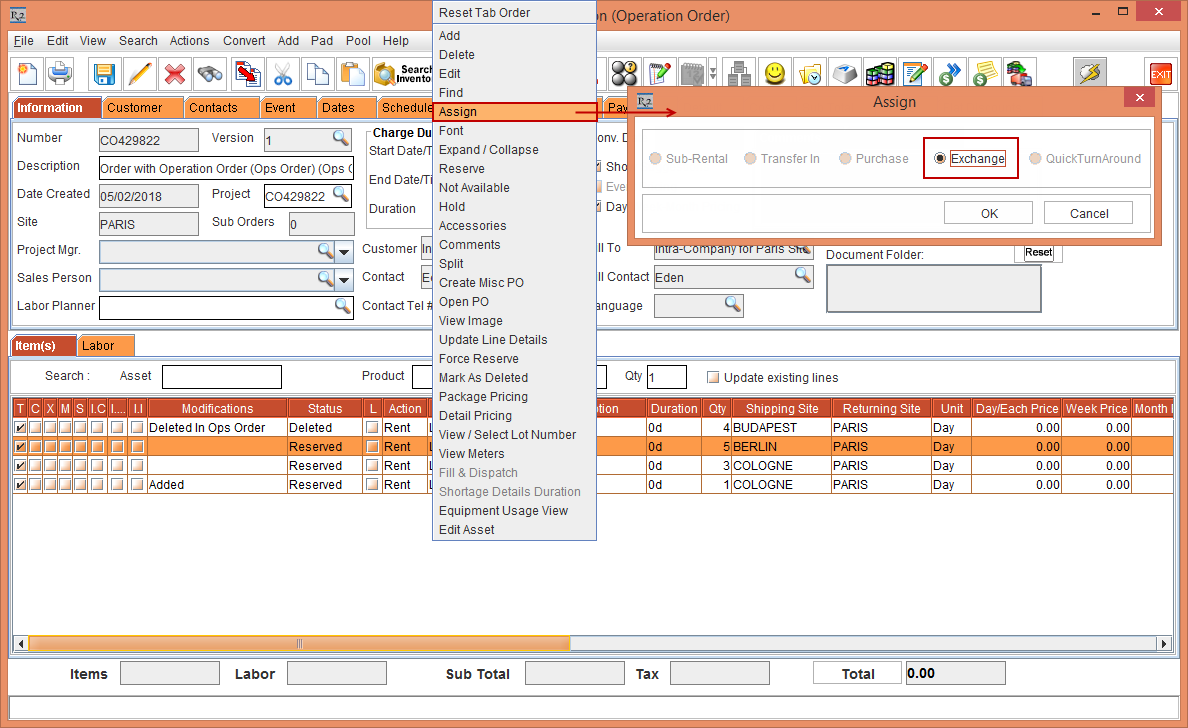
Task: Click the horizontal scrollbar under items grid
Action: pyautogui.click(x=300, y=644)
